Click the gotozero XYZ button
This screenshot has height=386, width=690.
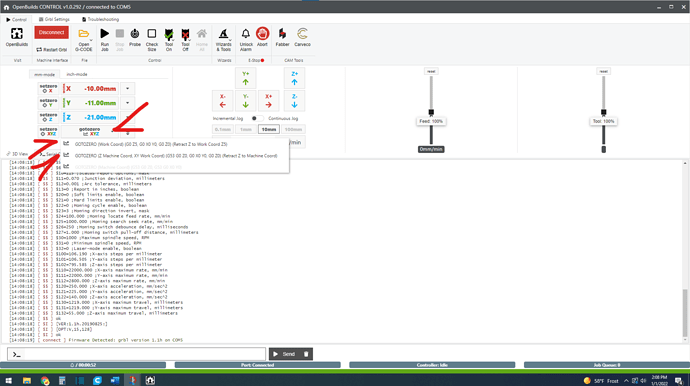pos(89,132)
